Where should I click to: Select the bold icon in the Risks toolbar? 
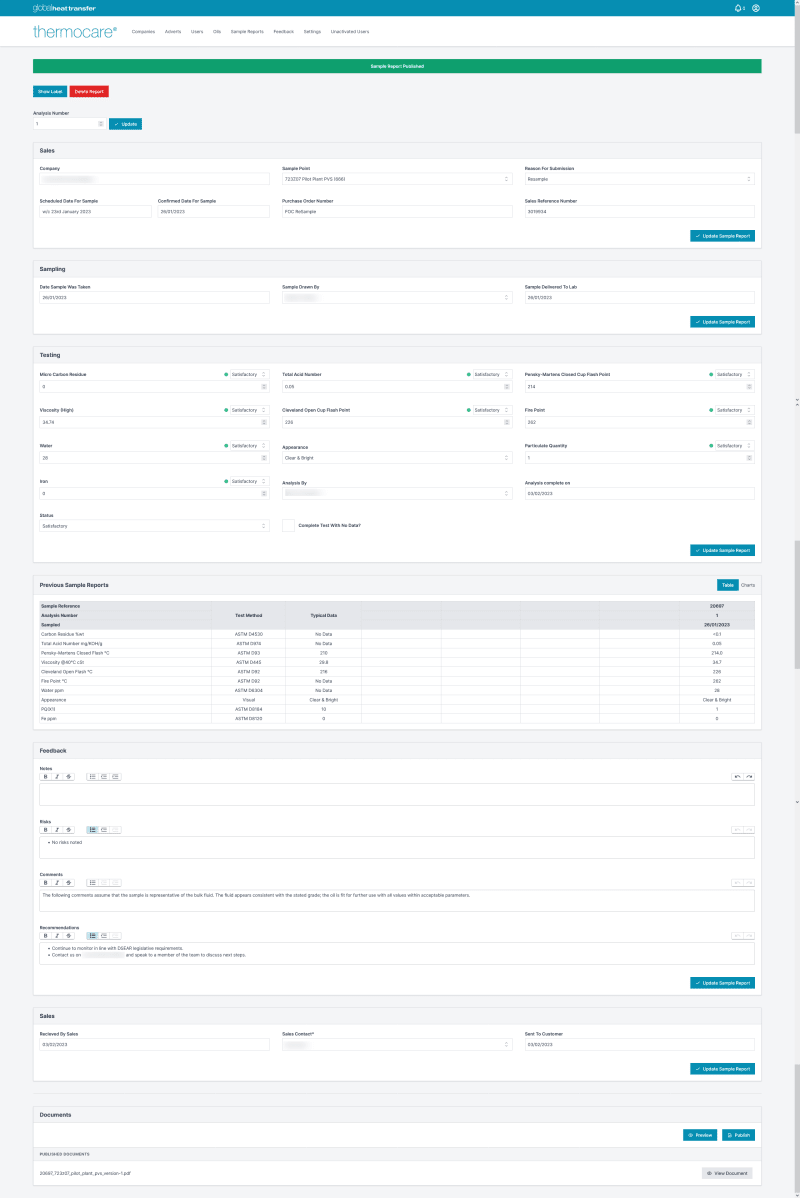[45, 829]
